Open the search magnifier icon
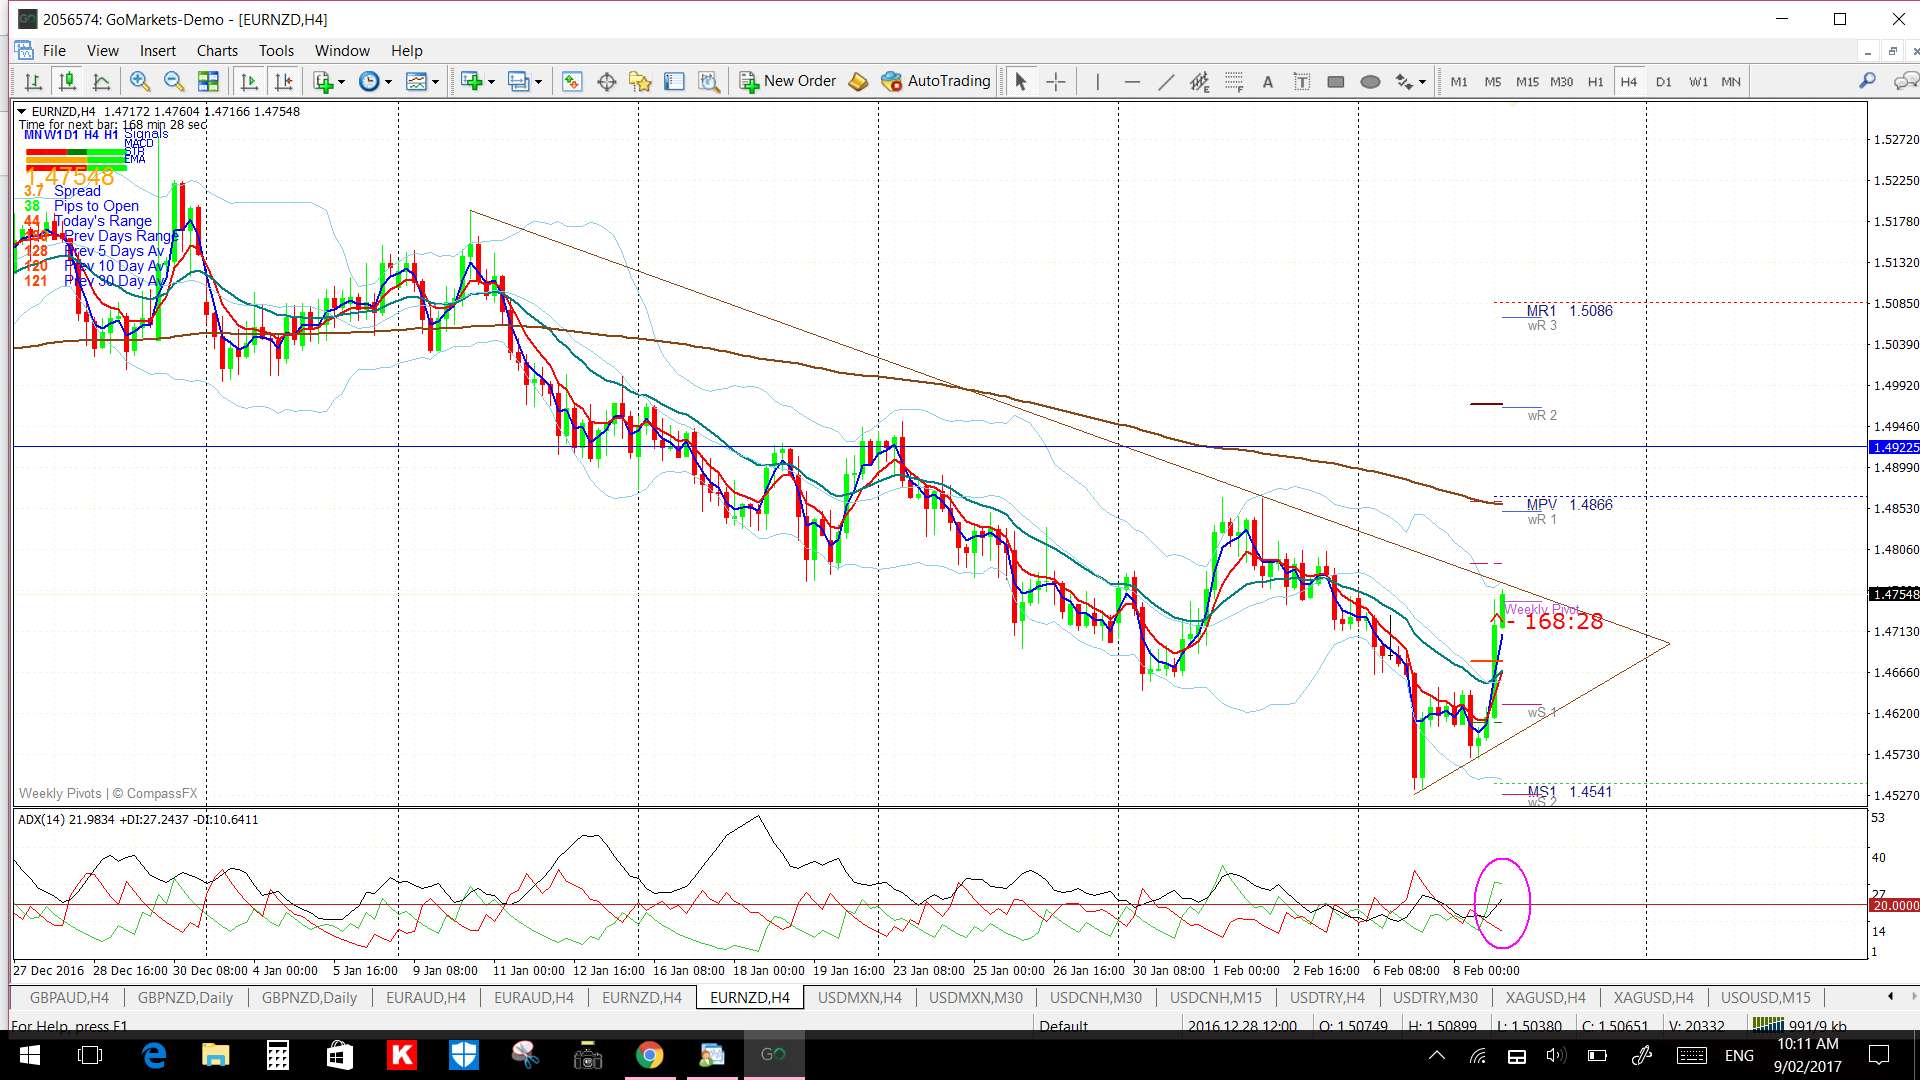 [x=1867, y=81]
